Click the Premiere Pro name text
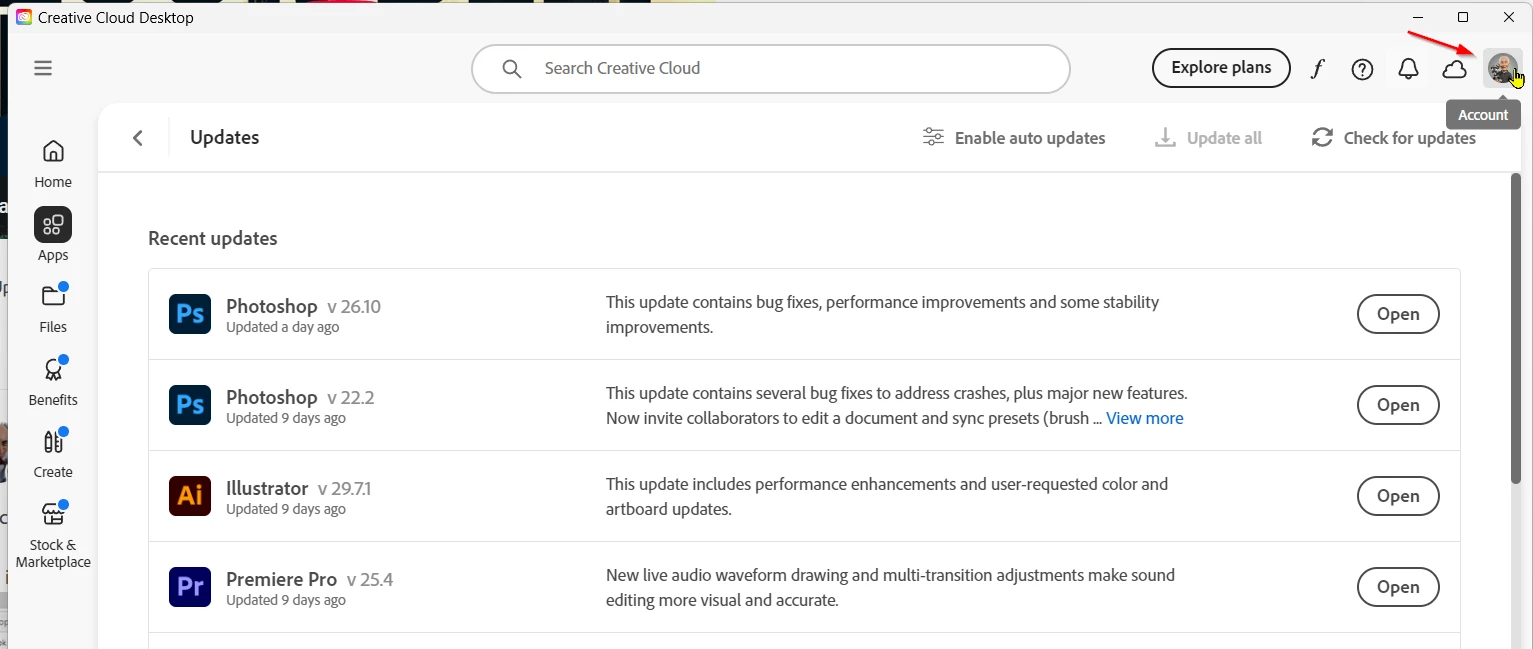Image resolution: width=1533 pixels, height=649 pixels. tap(281, 579)
